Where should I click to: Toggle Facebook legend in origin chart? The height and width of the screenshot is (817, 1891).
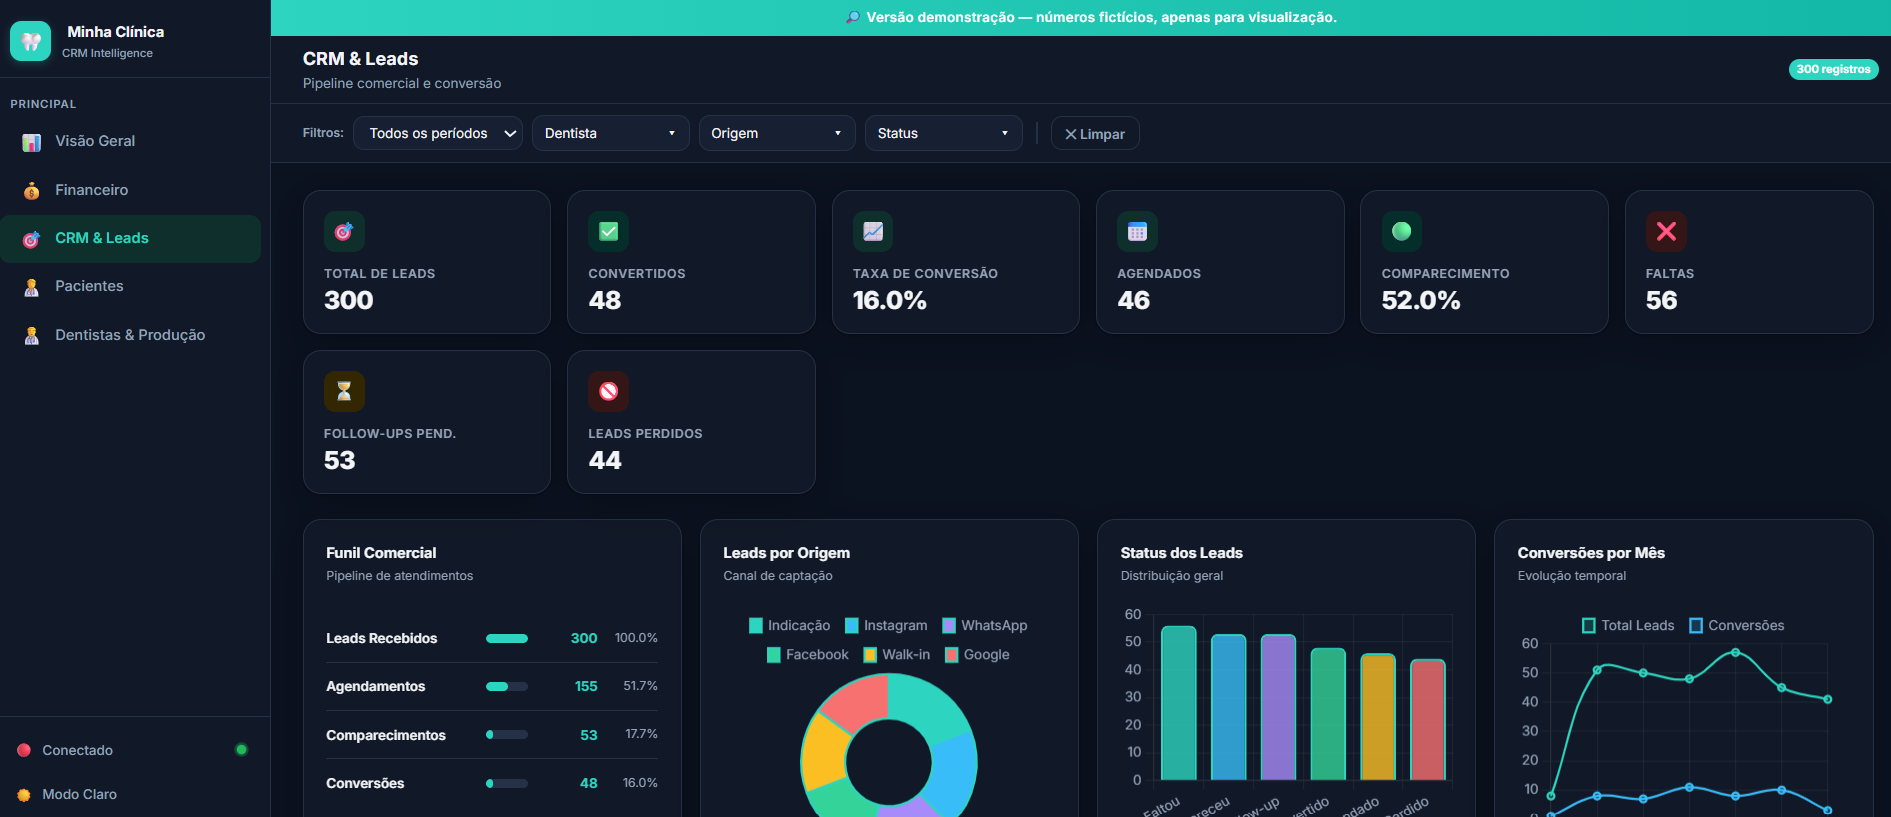click(x=807, y=655)
